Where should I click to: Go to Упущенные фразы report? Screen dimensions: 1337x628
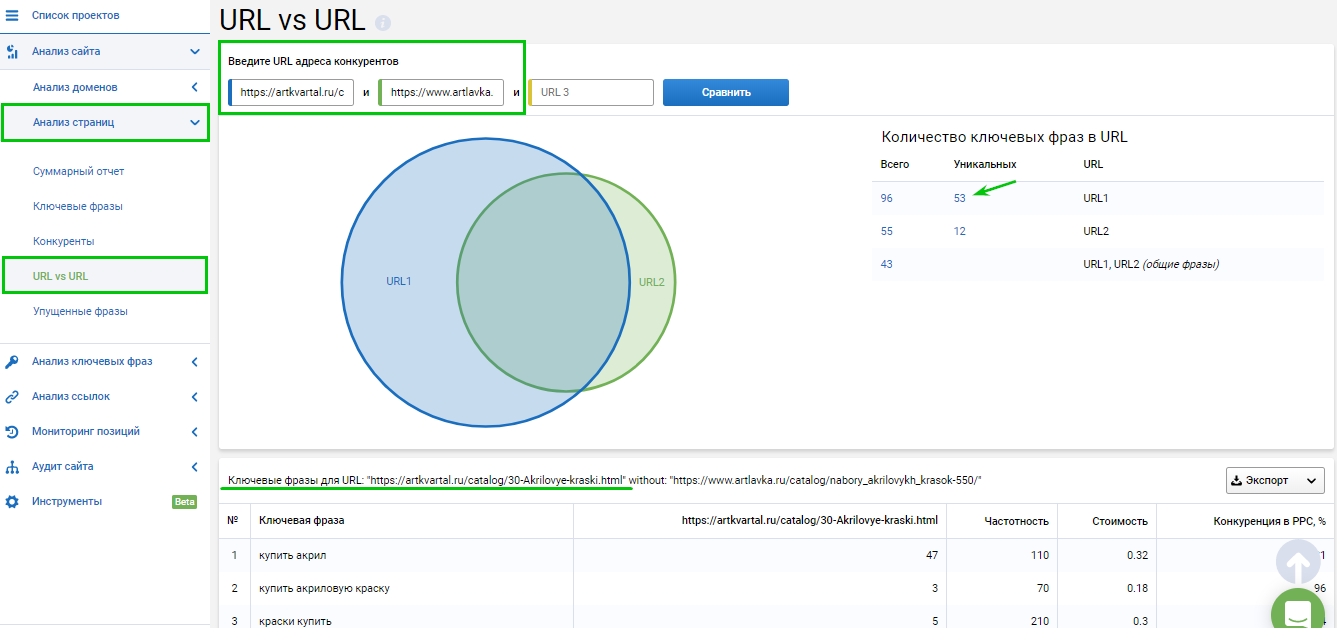pyautogui.click(x=80, y=311)
